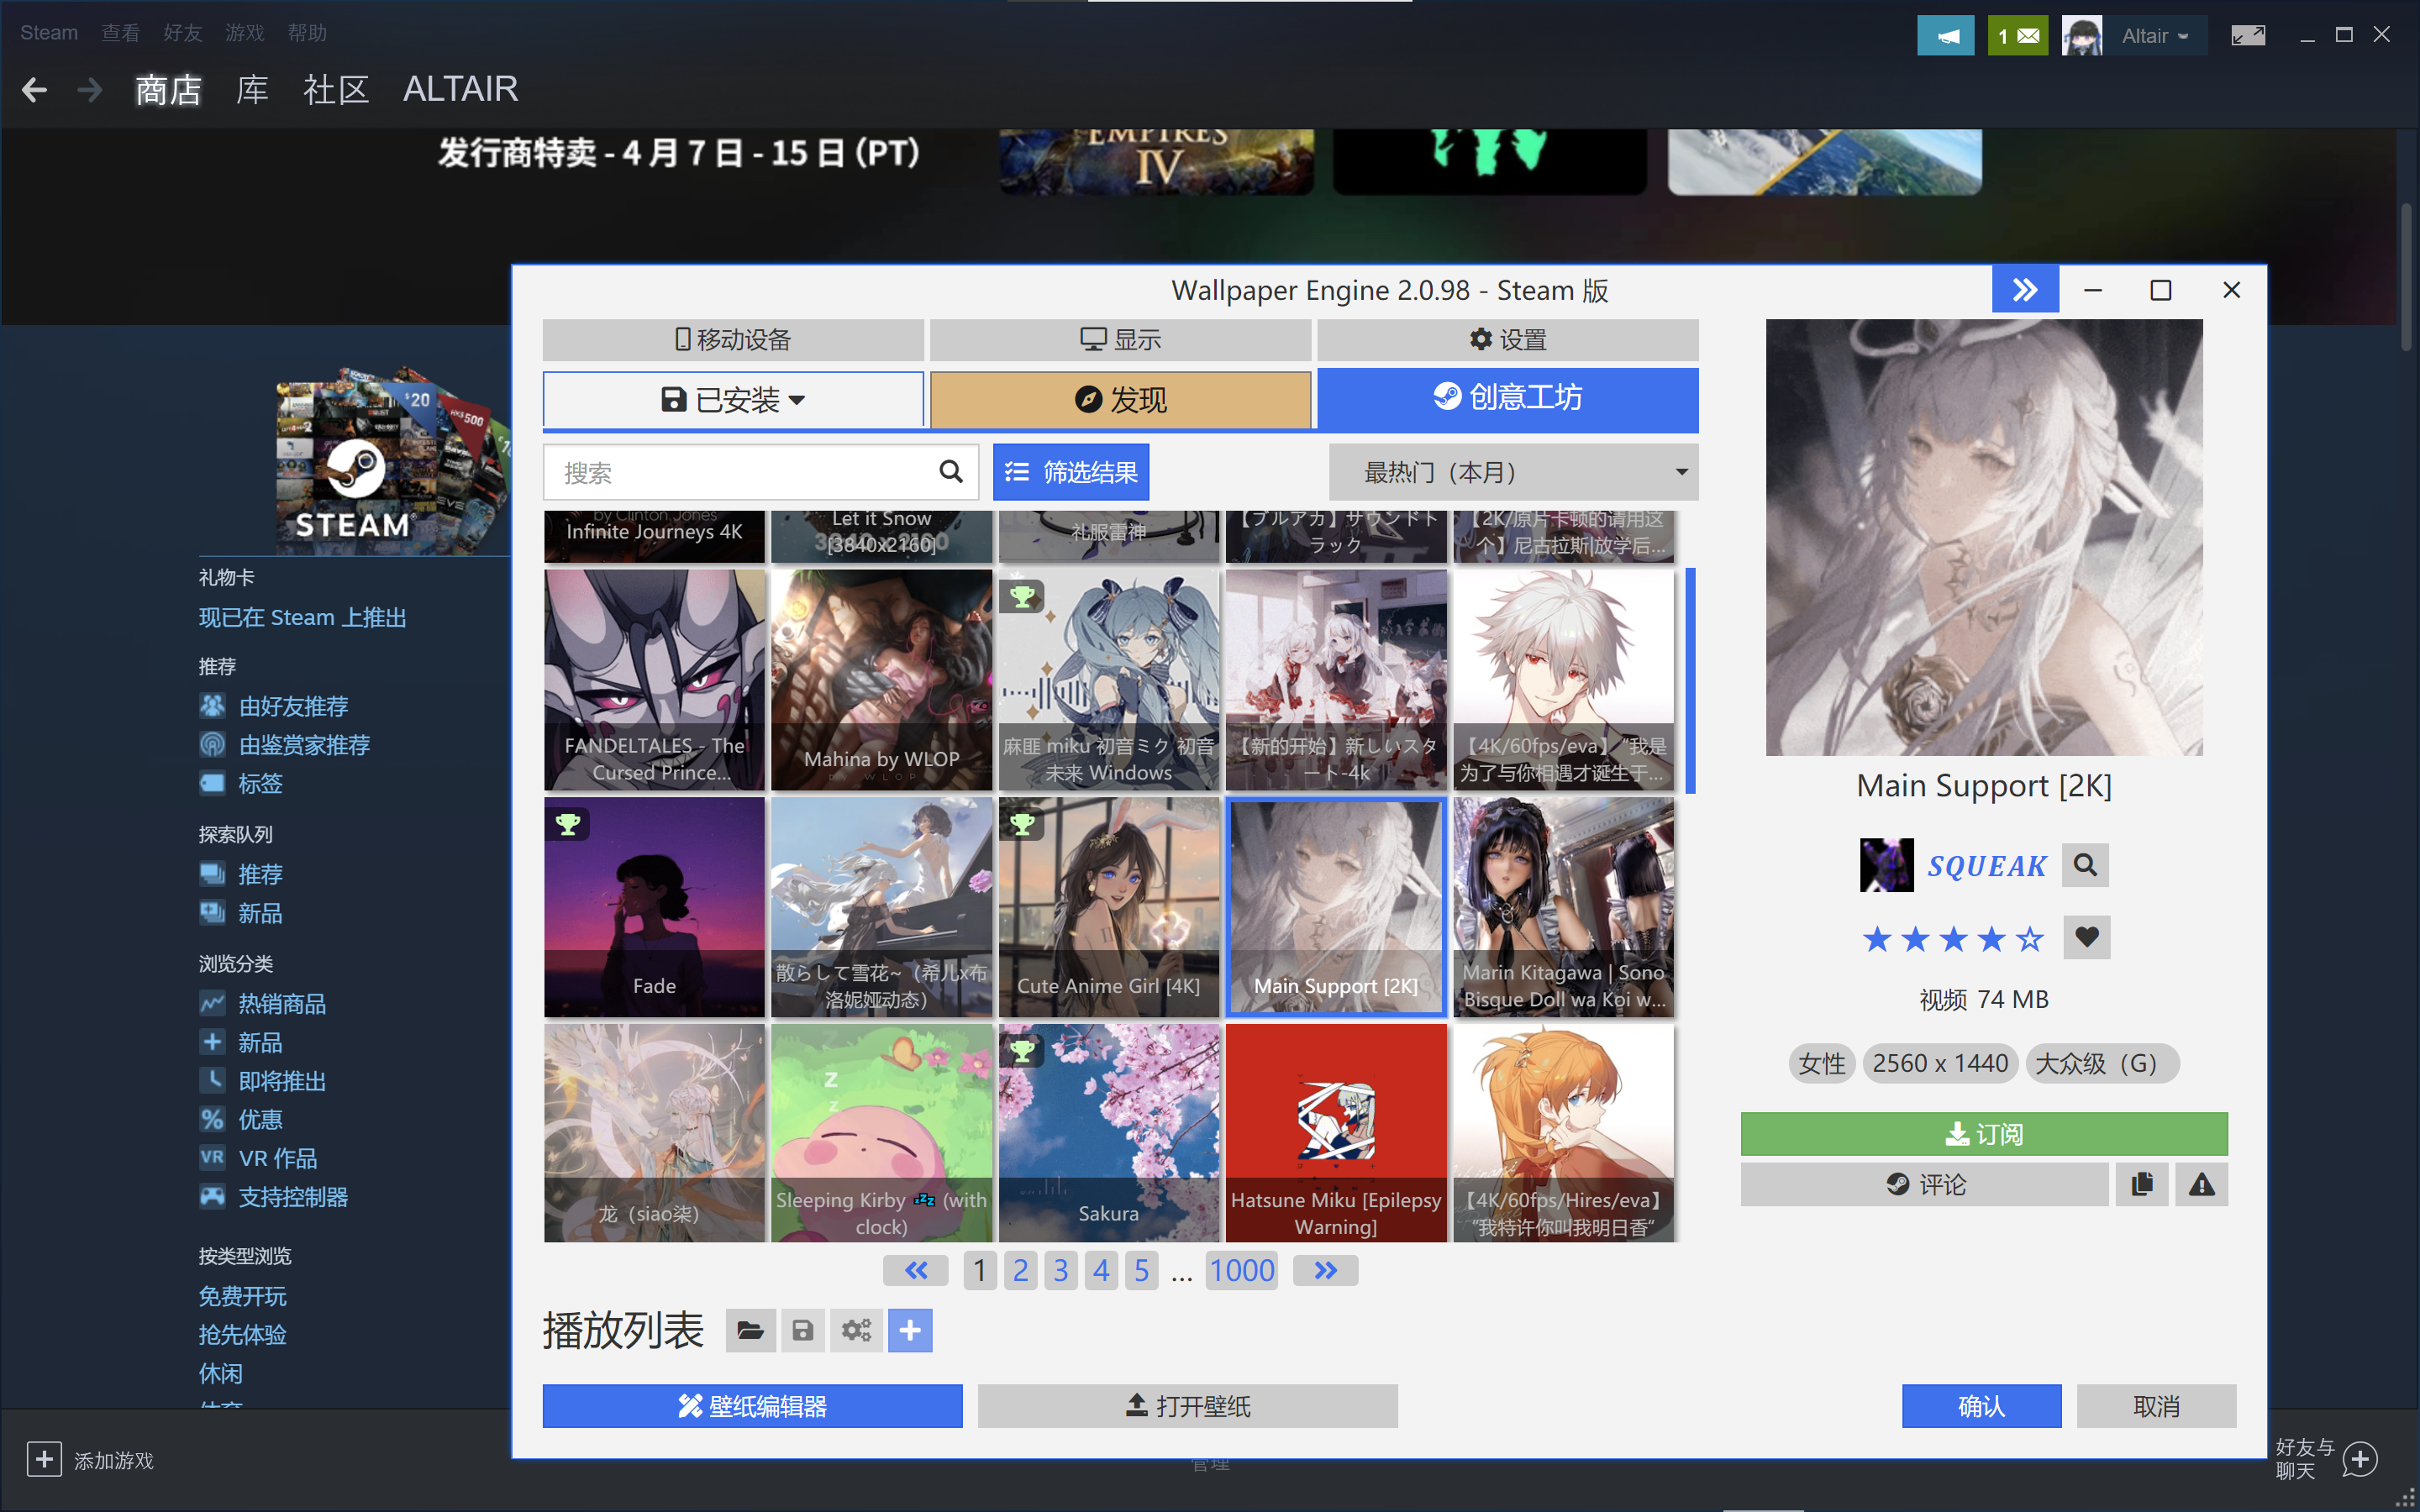Click the Add Game plus icon in Steam
2420x1512 pixels.
(44, 1459)
